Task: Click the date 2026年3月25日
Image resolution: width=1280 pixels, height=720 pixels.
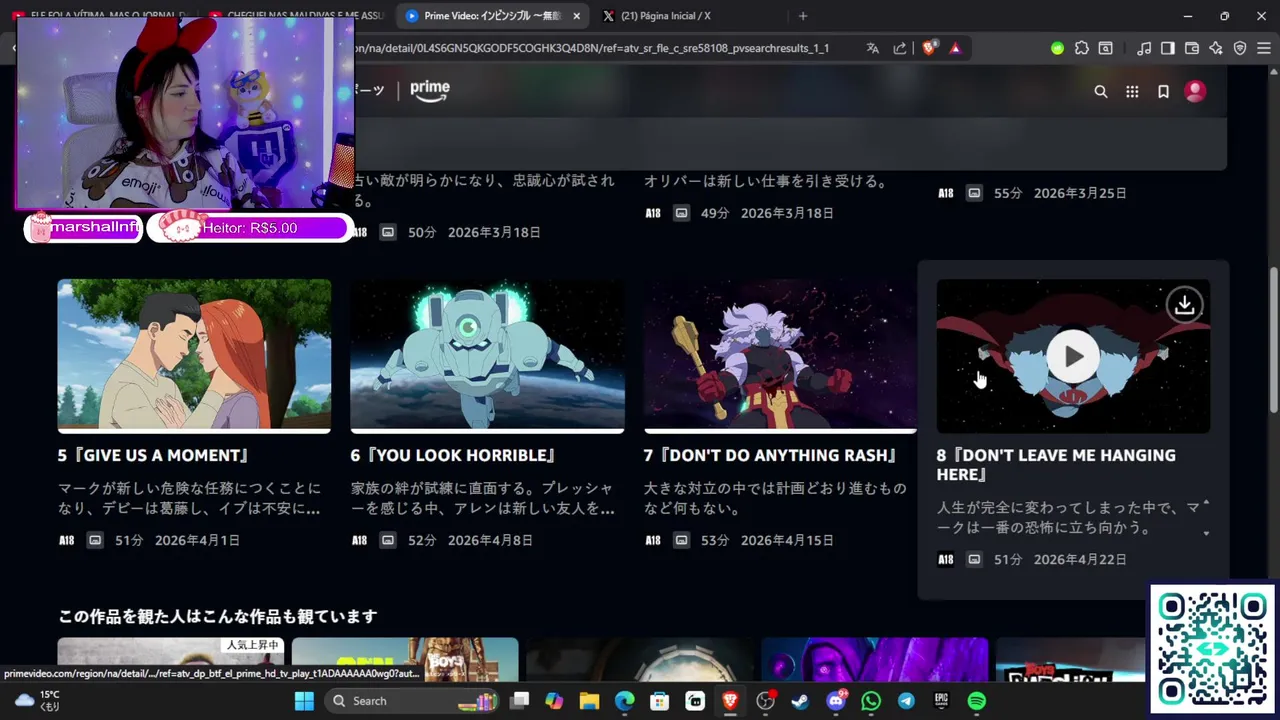Action: tap(1080, 193)
